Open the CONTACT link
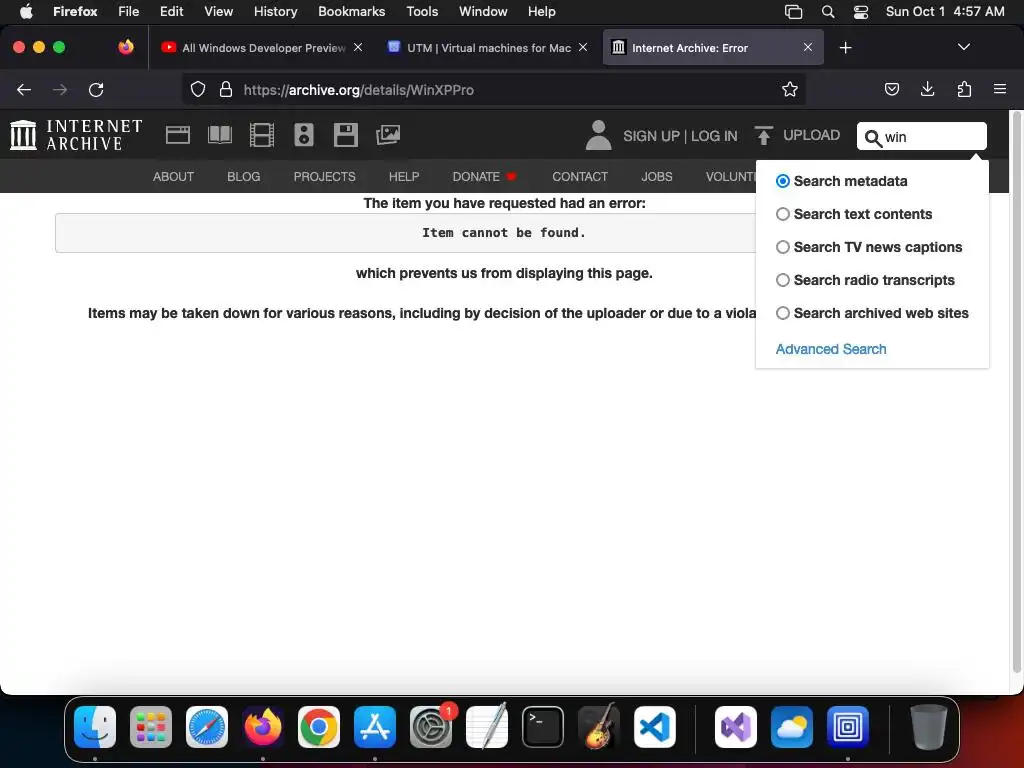 point(580,176)
